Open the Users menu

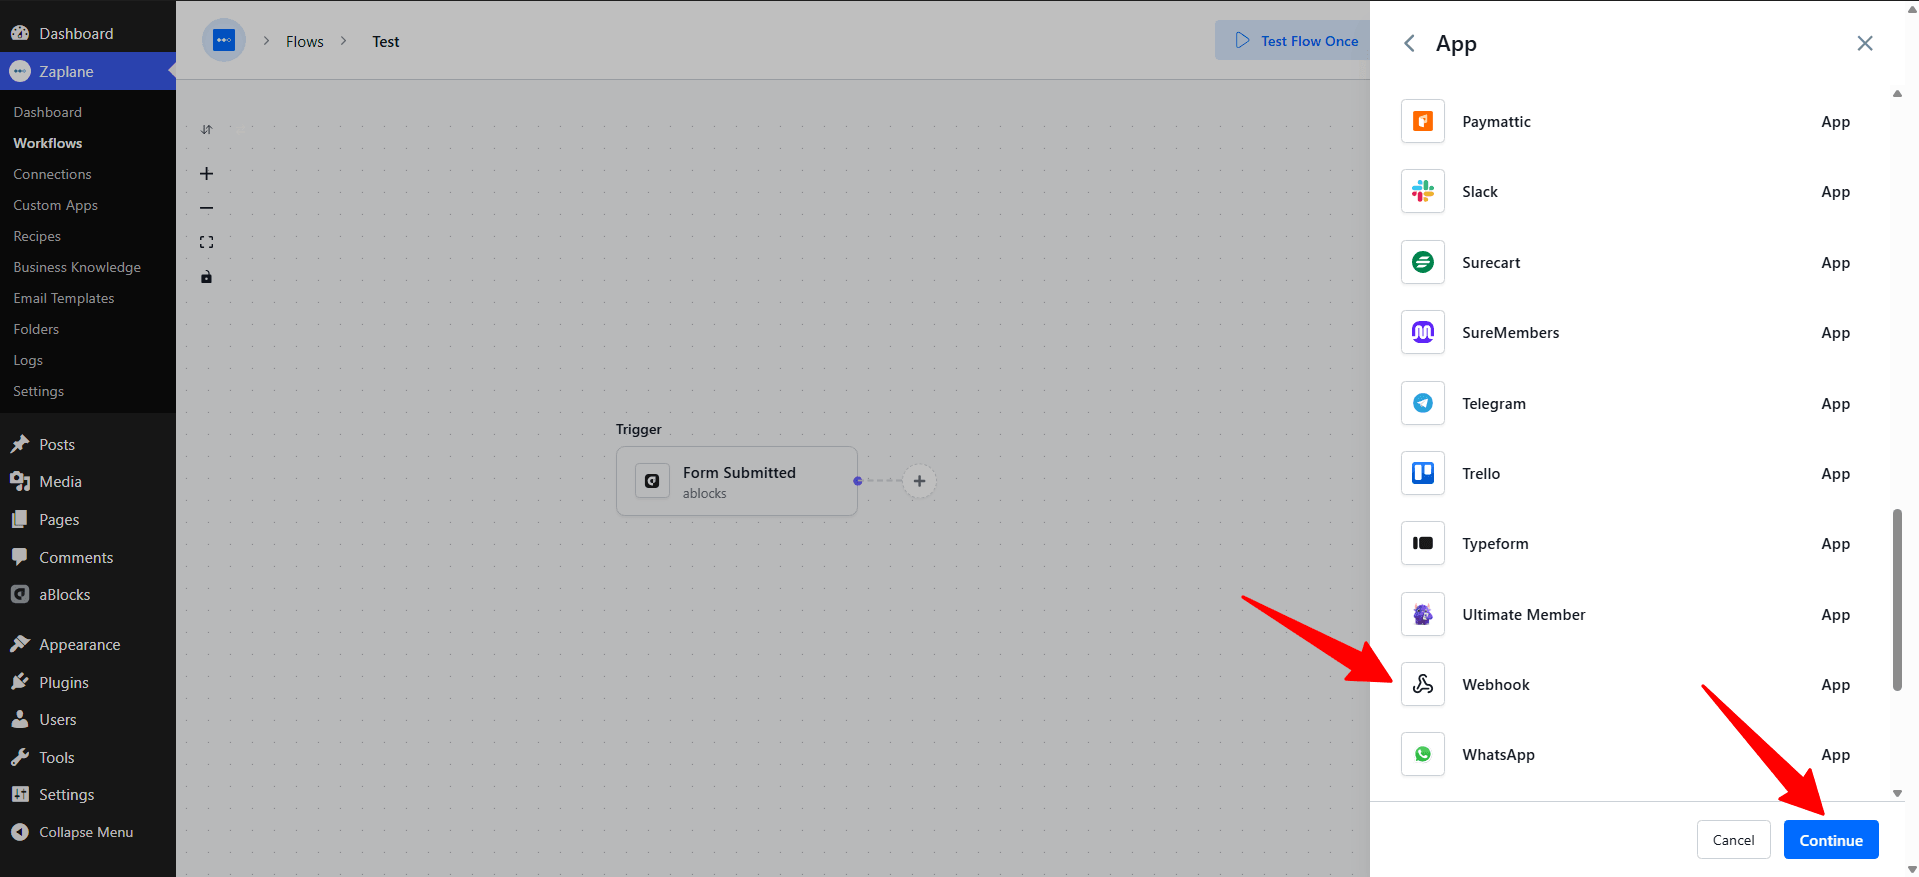pos(88,719)
